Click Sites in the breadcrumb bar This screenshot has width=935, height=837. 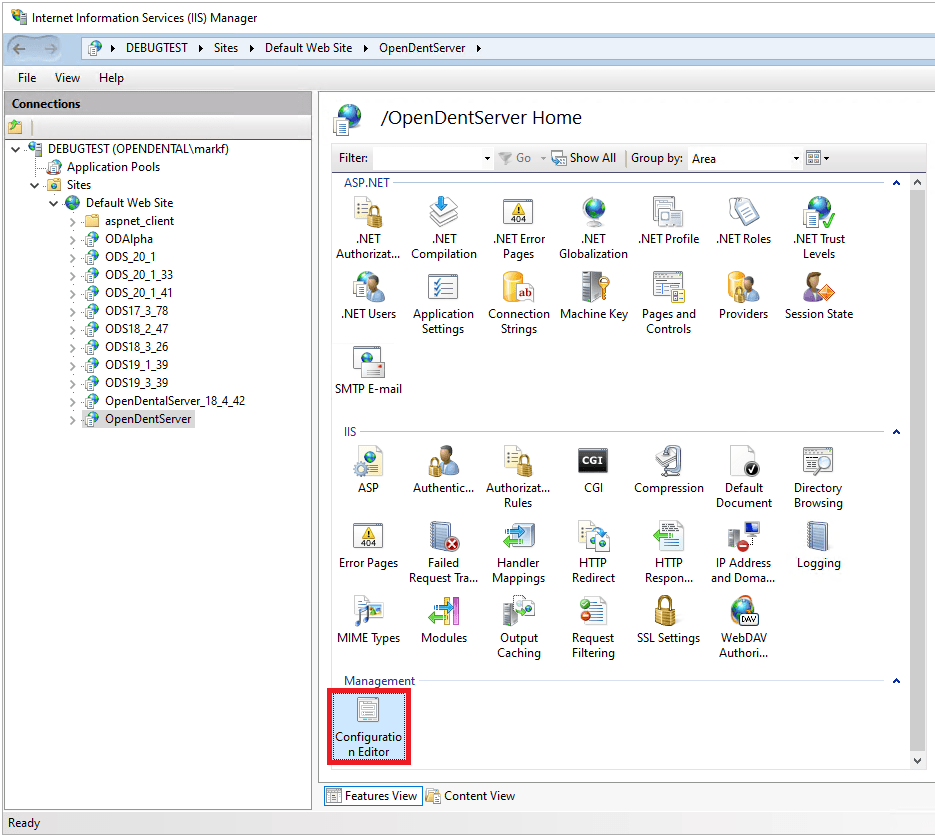(226, 46)
